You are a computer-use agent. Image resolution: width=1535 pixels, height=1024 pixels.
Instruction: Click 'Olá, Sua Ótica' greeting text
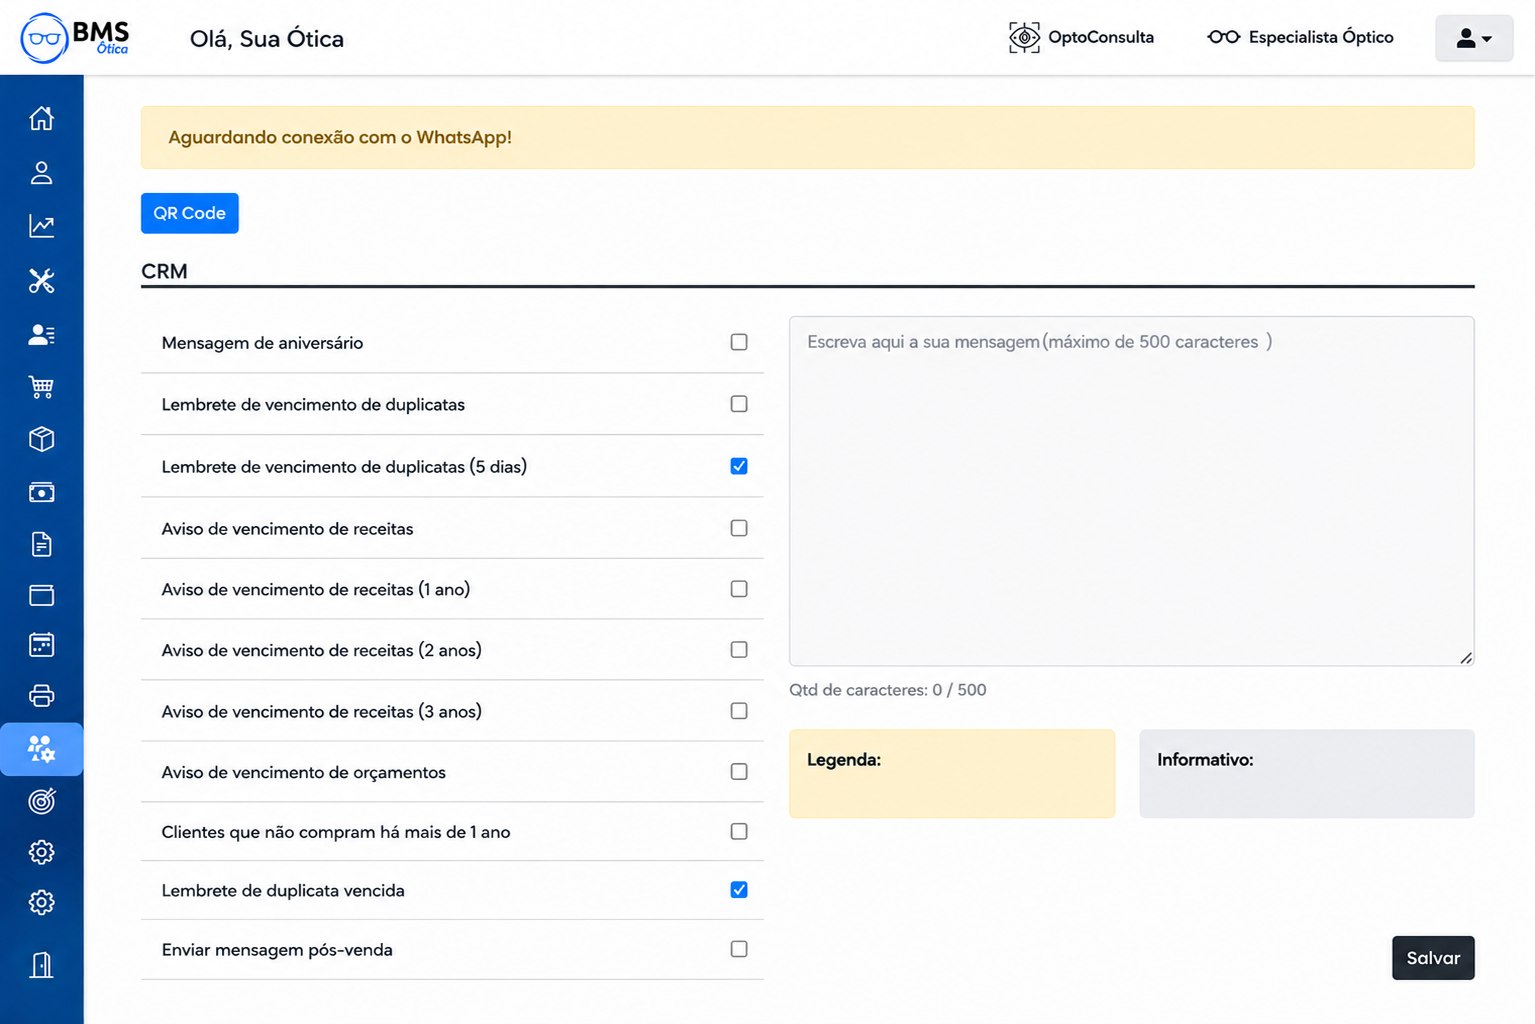coord(267,39)
